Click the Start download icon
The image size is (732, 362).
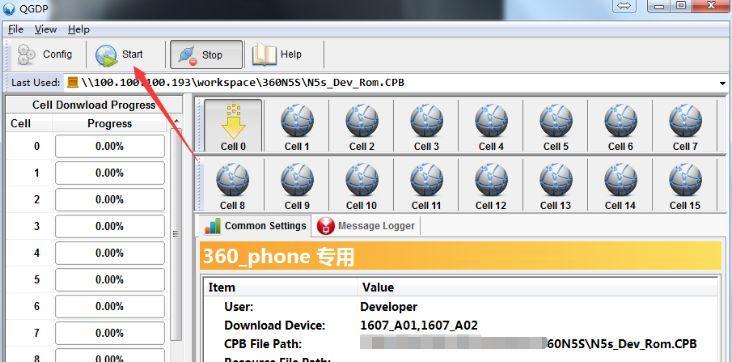click(x=106, y=56)
